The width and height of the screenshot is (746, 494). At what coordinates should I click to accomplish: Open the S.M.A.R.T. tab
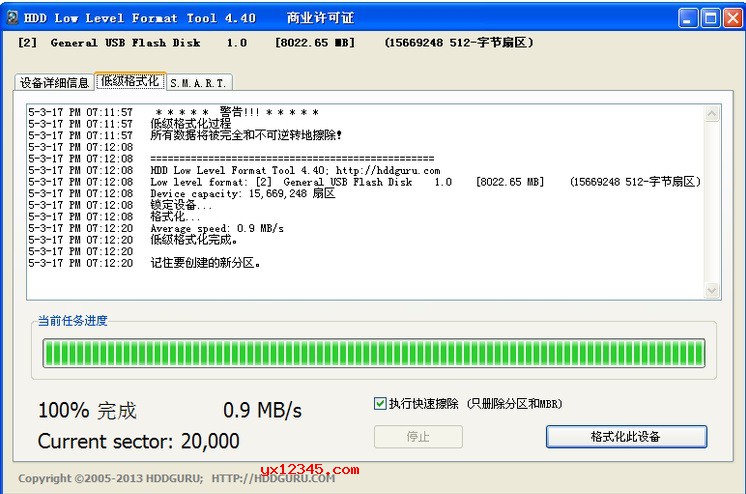pos(198,83)
